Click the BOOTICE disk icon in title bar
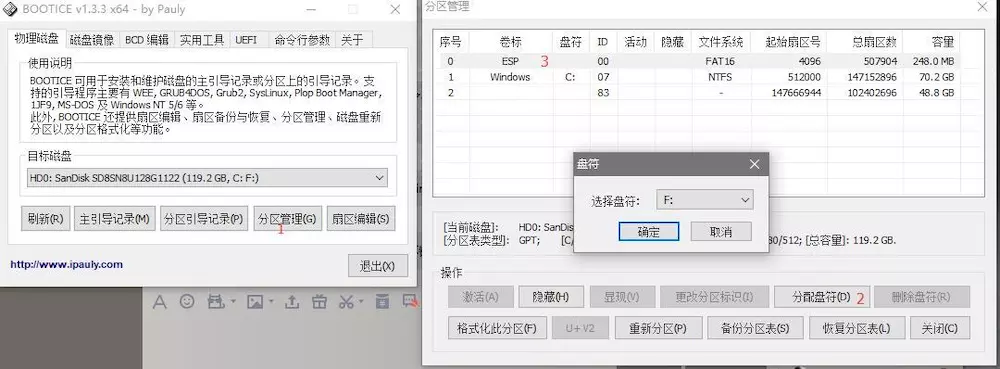Screen dimensions: 1000x369 pyautogui.click(x=10, y=9)
